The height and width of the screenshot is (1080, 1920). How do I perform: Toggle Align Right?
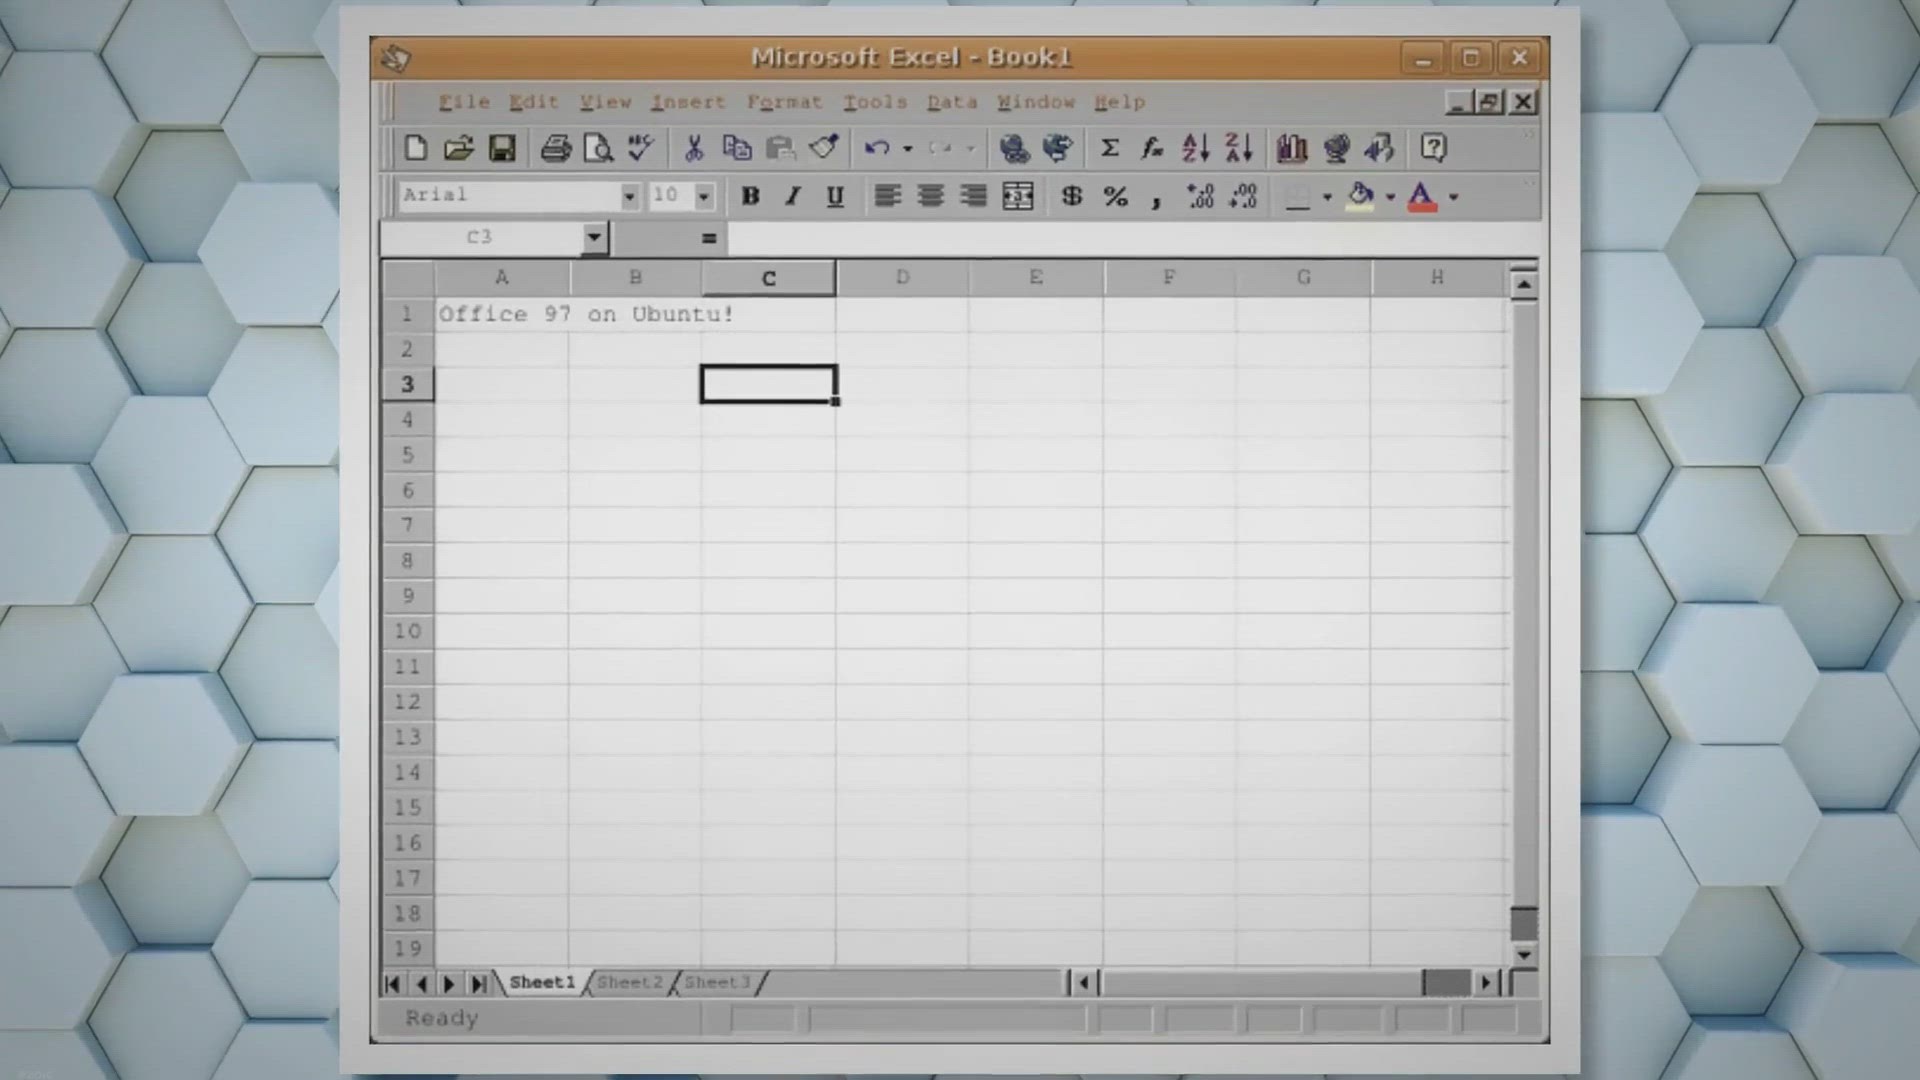973,196
